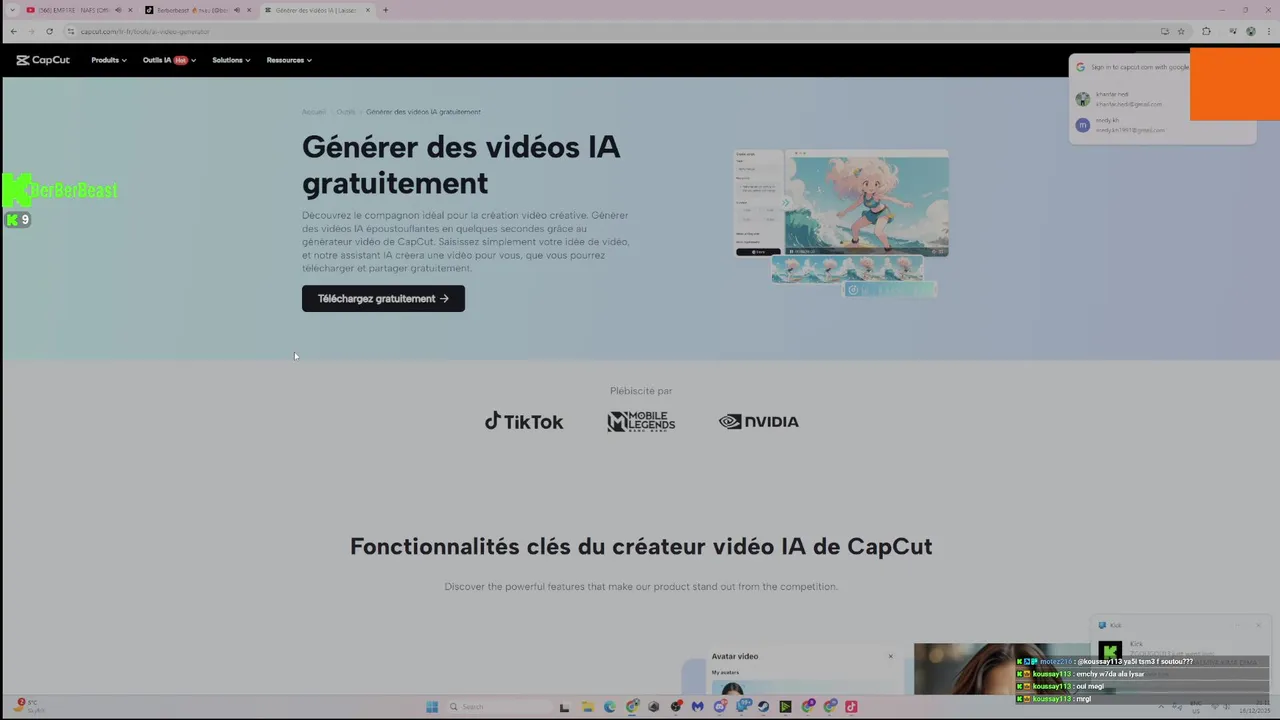Open the Malwarebytes taskbar icon
1280x720 pixels.
pyautogui.click(x=697, y=706)
